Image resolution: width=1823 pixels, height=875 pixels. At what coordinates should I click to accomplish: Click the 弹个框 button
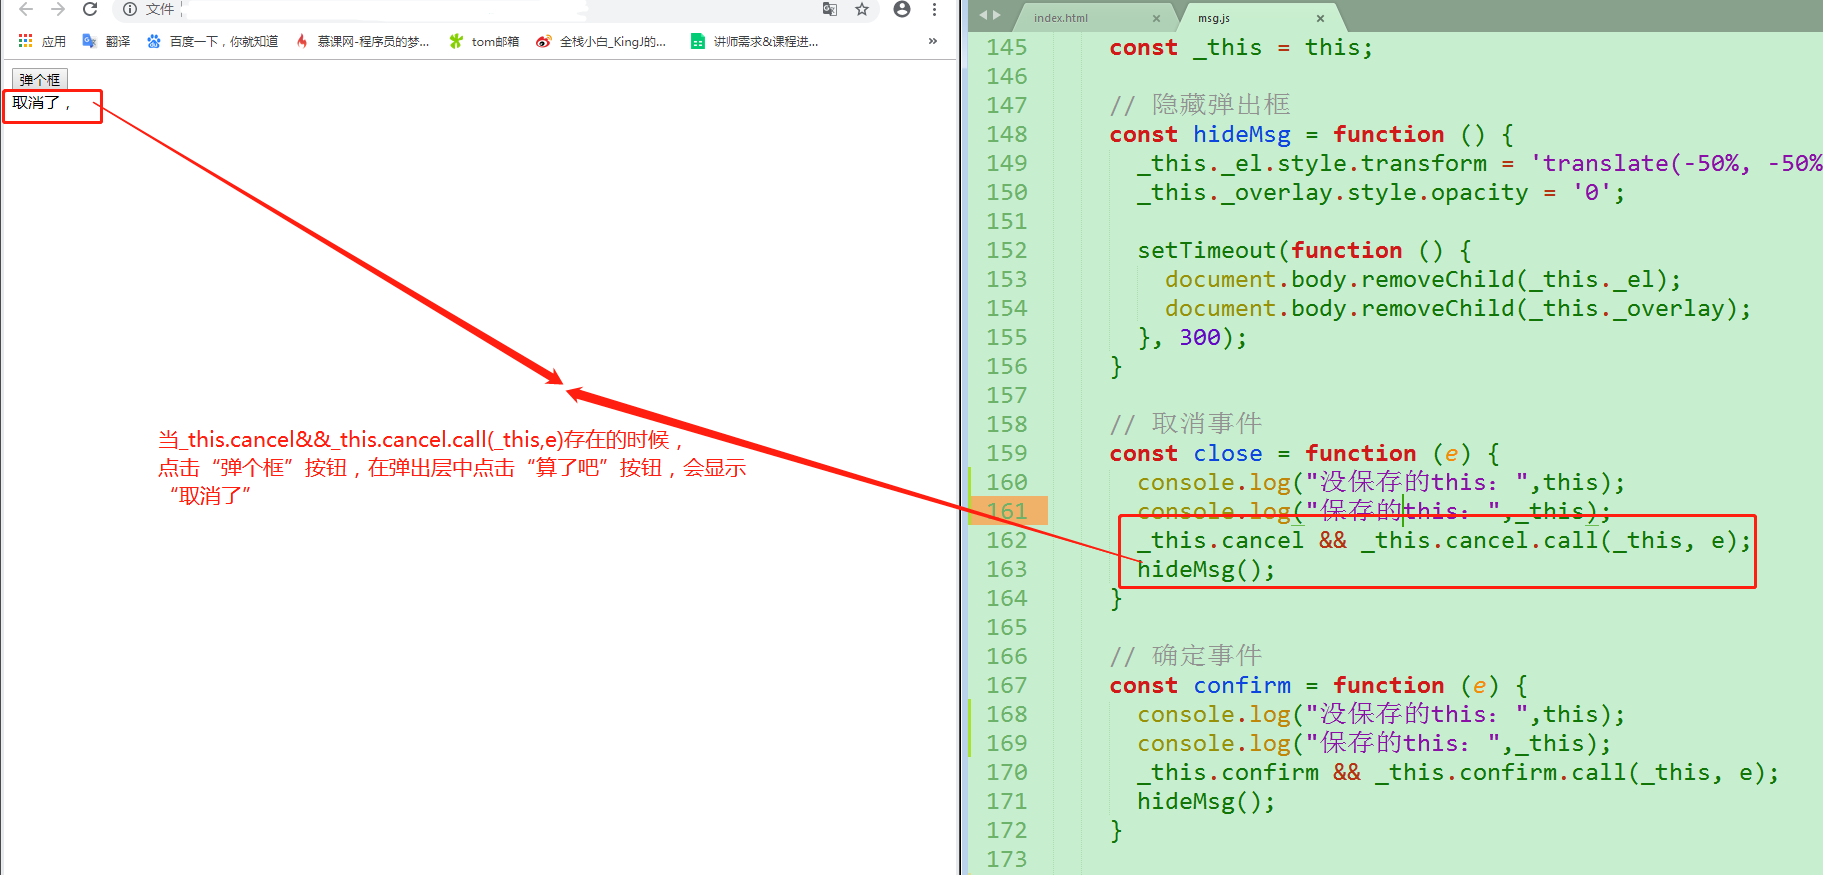pos(40,79)
